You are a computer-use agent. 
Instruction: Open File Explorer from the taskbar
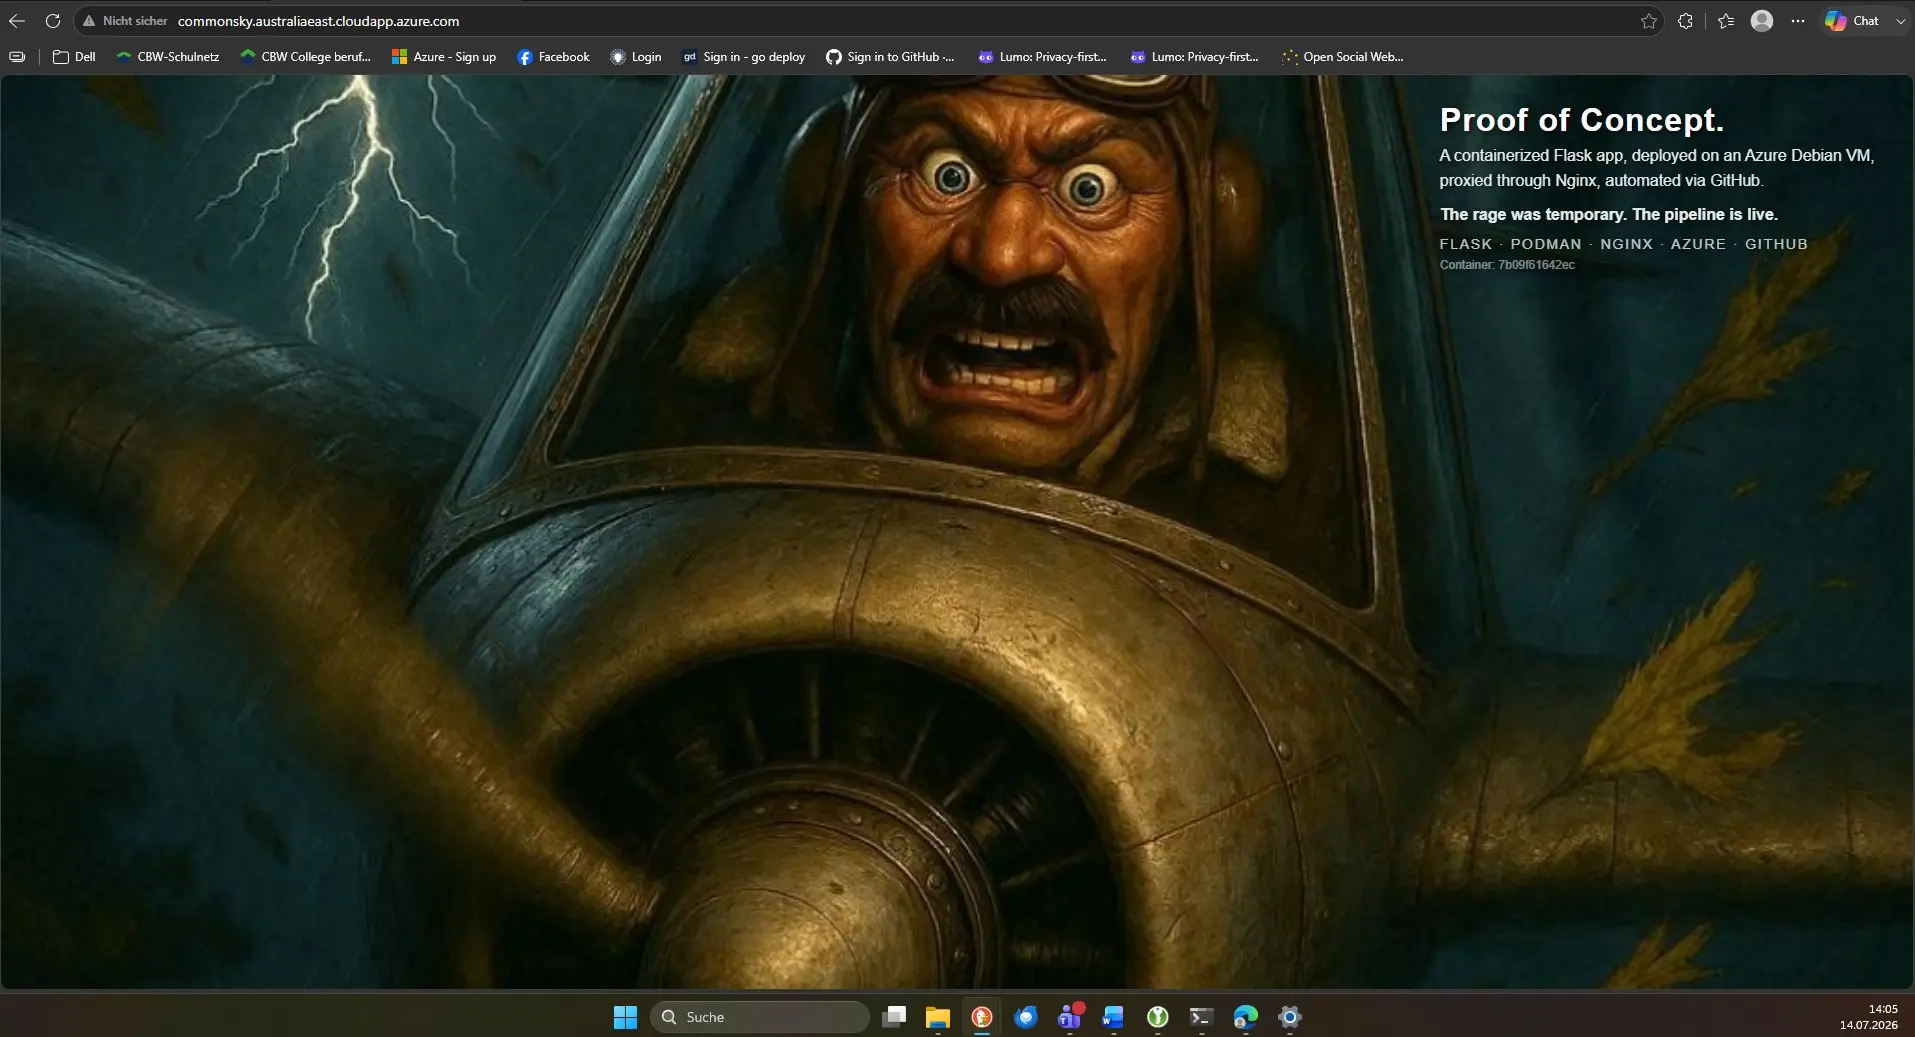937,1017
